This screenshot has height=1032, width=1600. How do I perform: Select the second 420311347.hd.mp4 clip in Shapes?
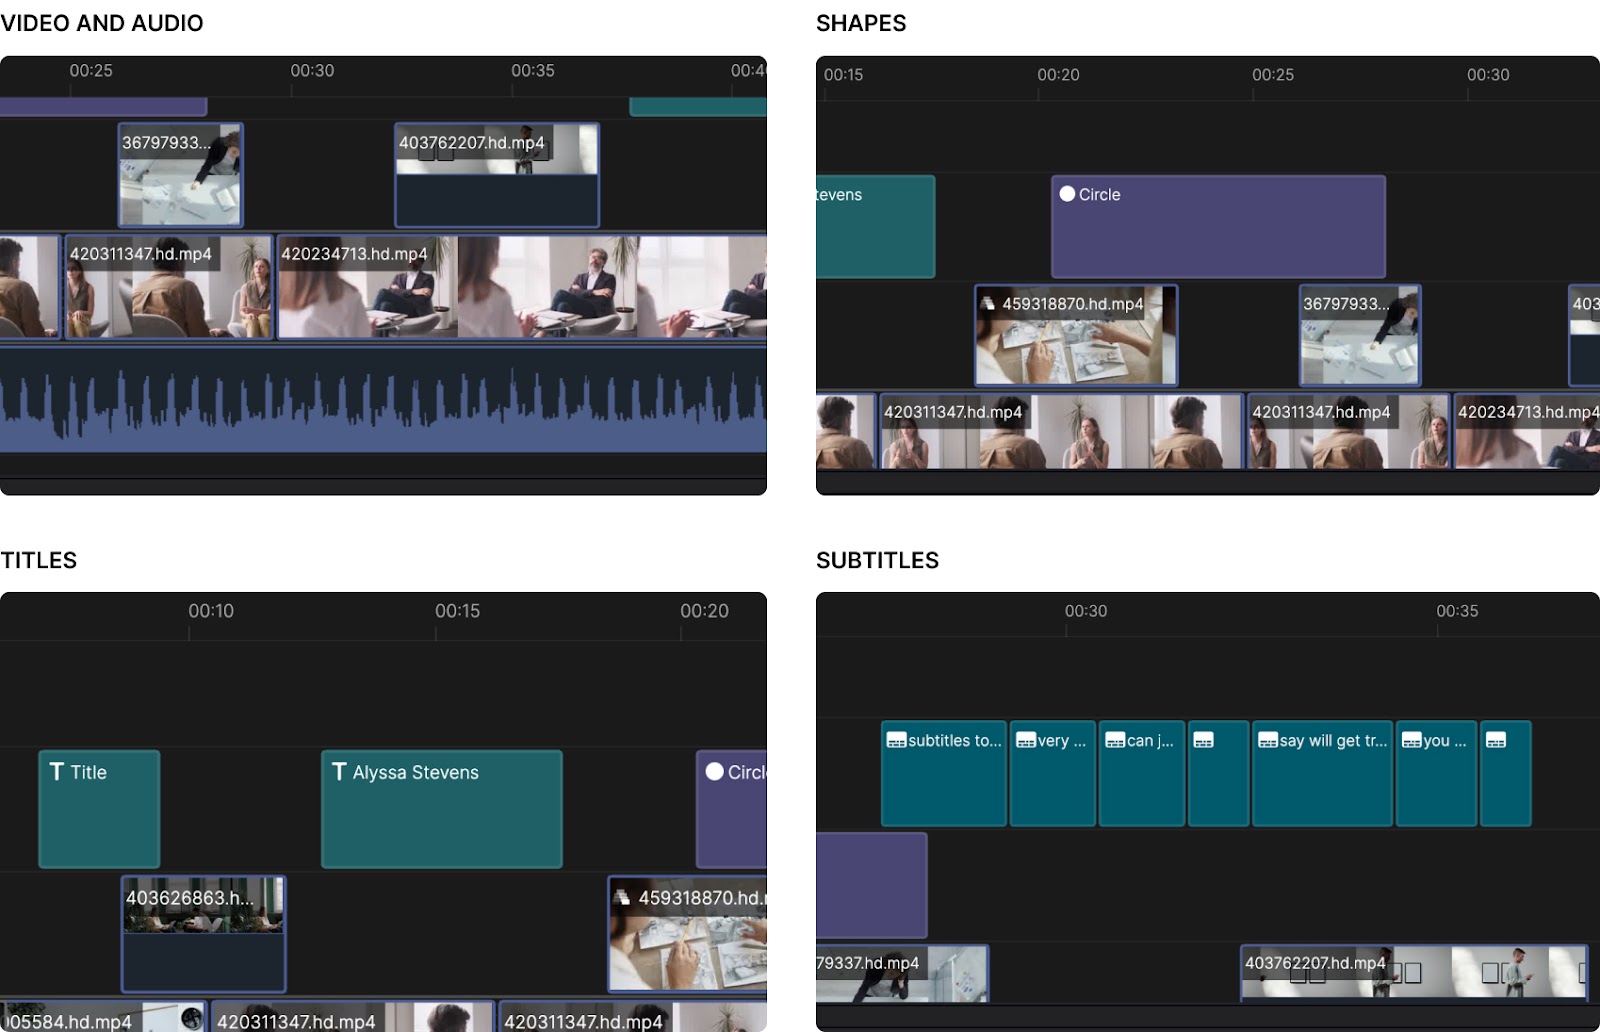tap(1348, 431)
